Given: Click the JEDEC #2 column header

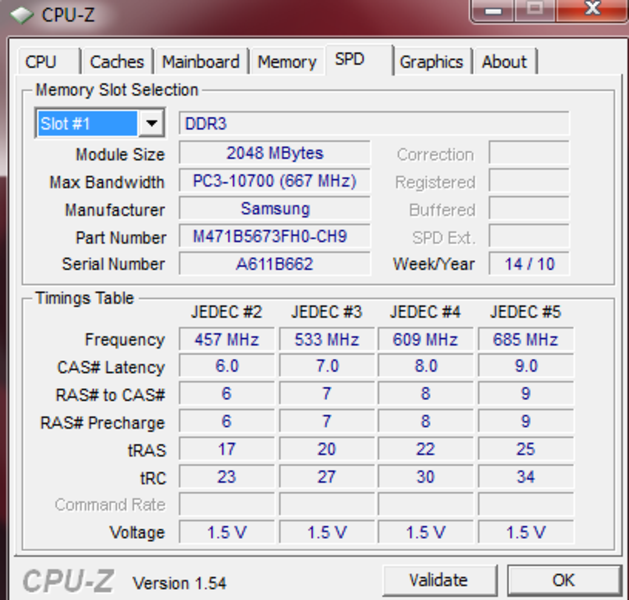Looking at the screenshot, I should point(227,312).
